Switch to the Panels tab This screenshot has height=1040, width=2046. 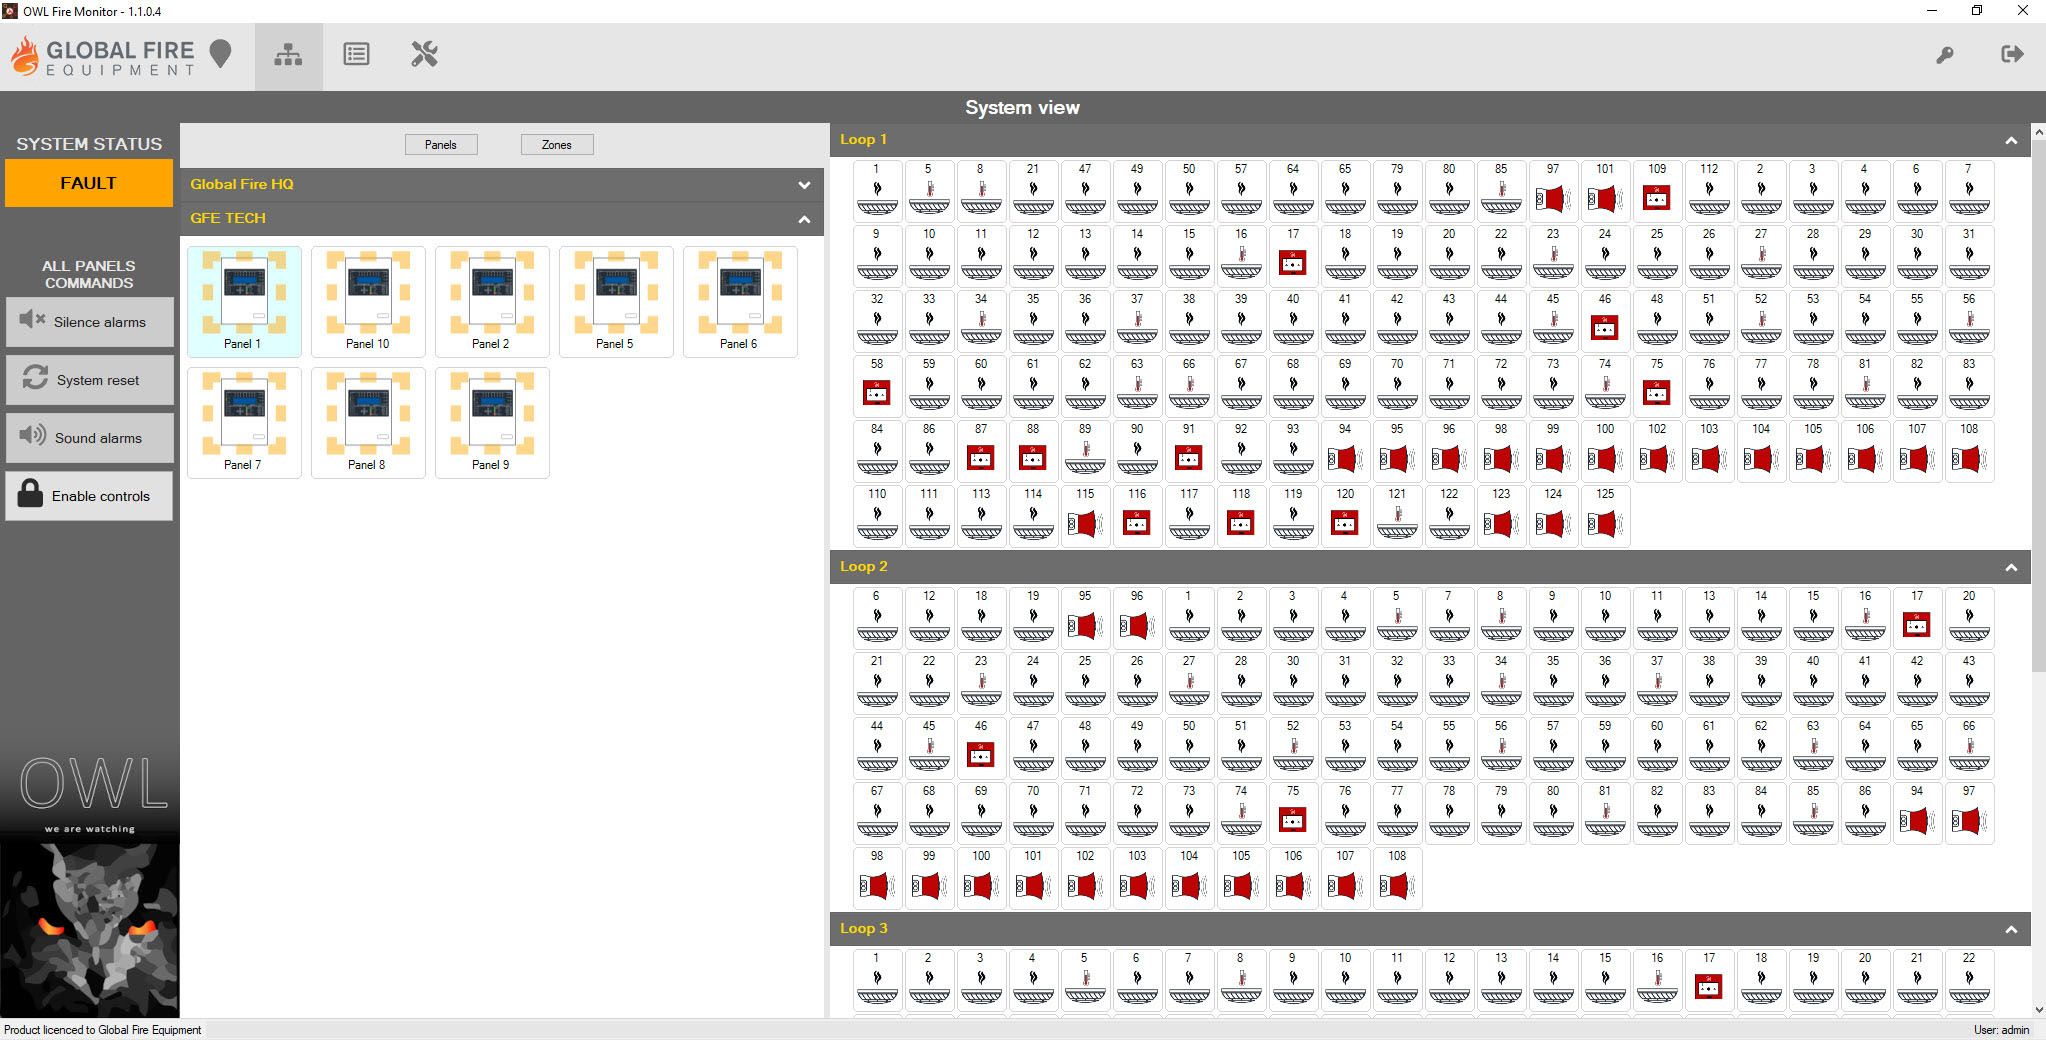point(440,145)
